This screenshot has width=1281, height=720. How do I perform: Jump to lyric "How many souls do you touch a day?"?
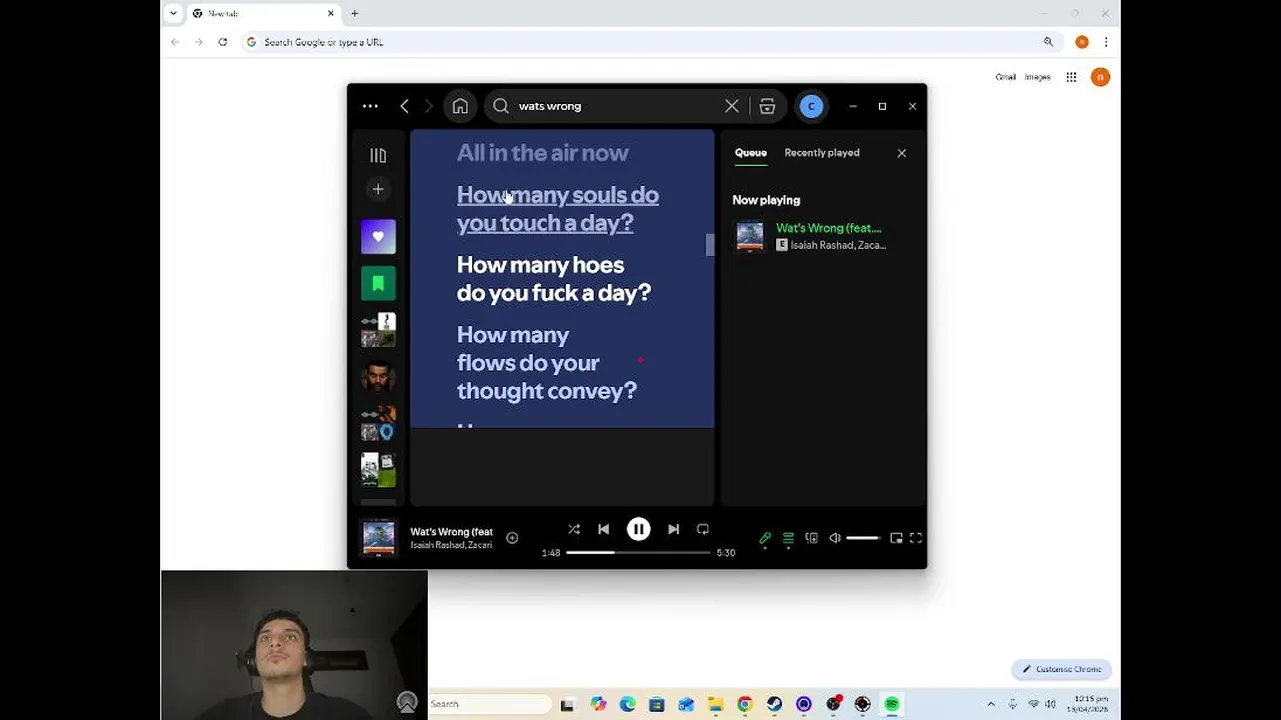(x=557, y=209)
